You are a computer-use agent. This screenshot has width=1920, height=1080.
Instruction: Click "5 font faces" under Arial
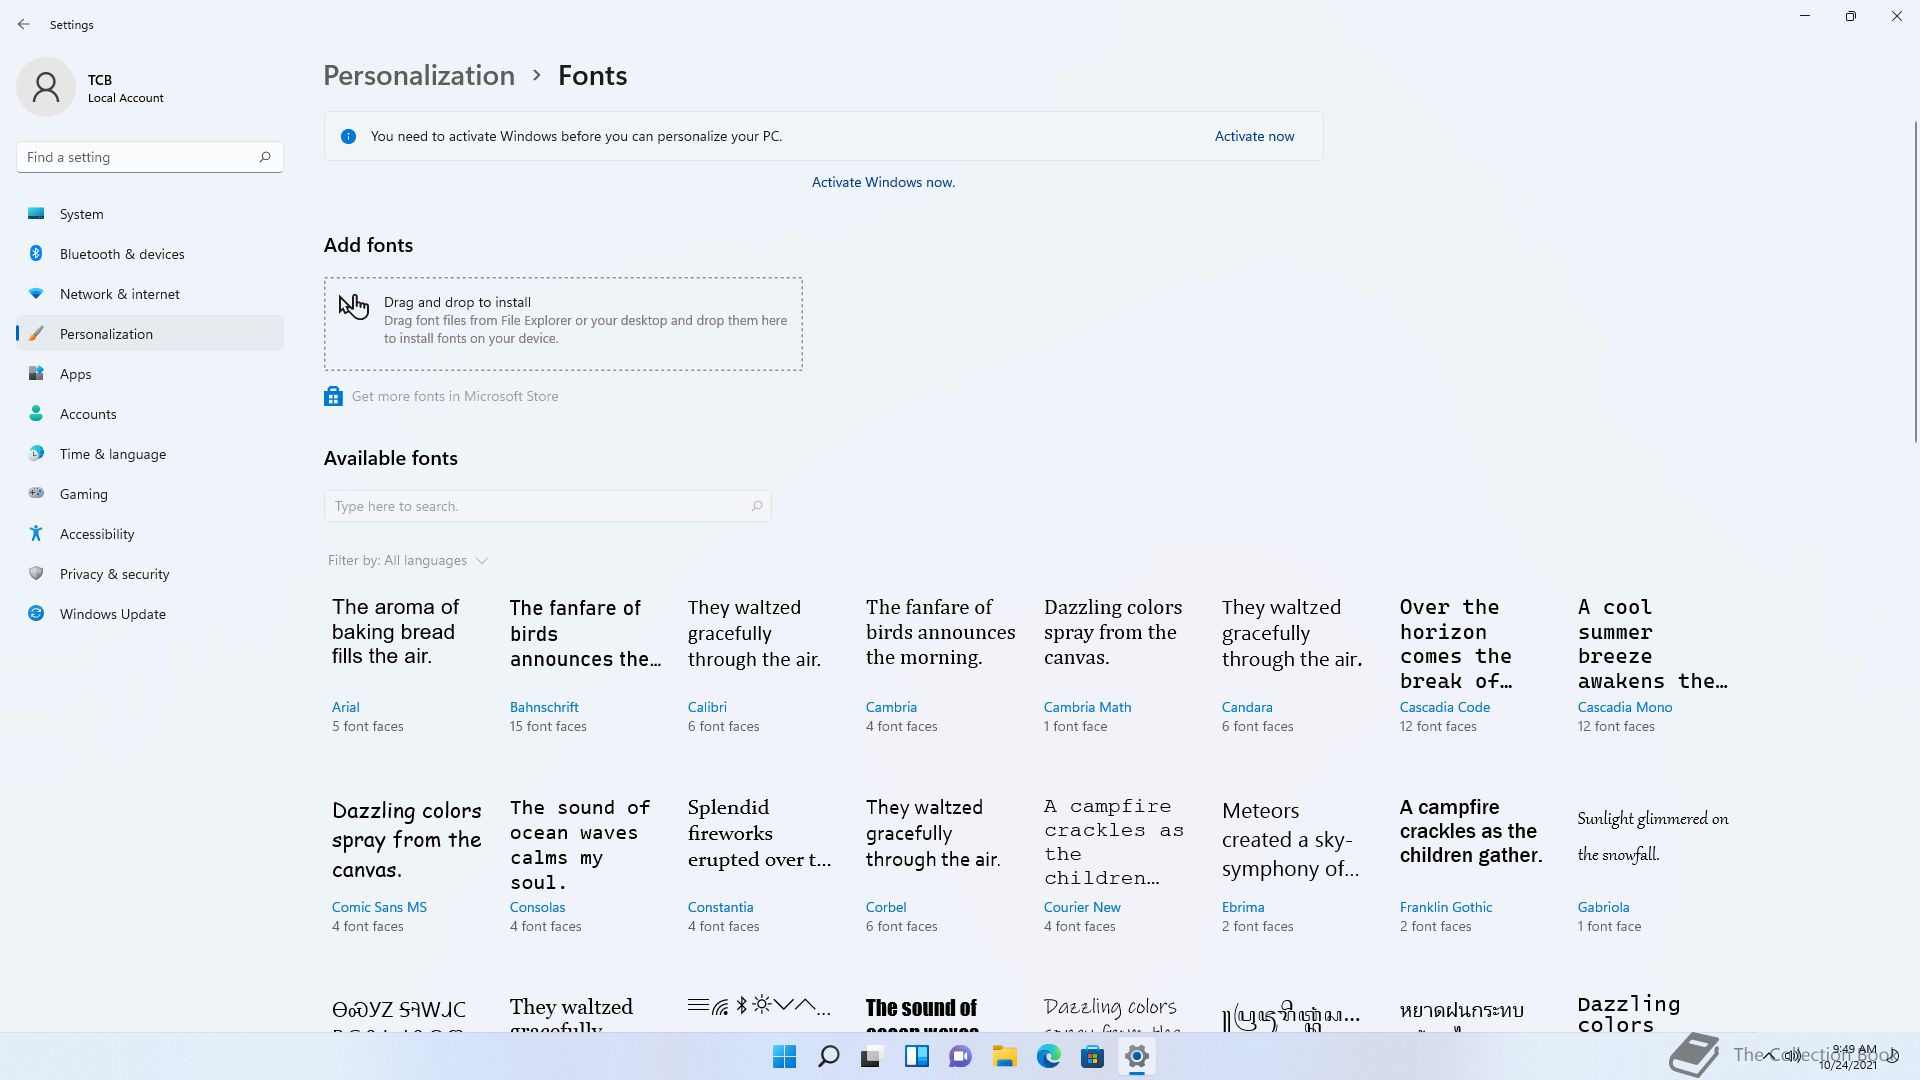(x=368, y=727)
